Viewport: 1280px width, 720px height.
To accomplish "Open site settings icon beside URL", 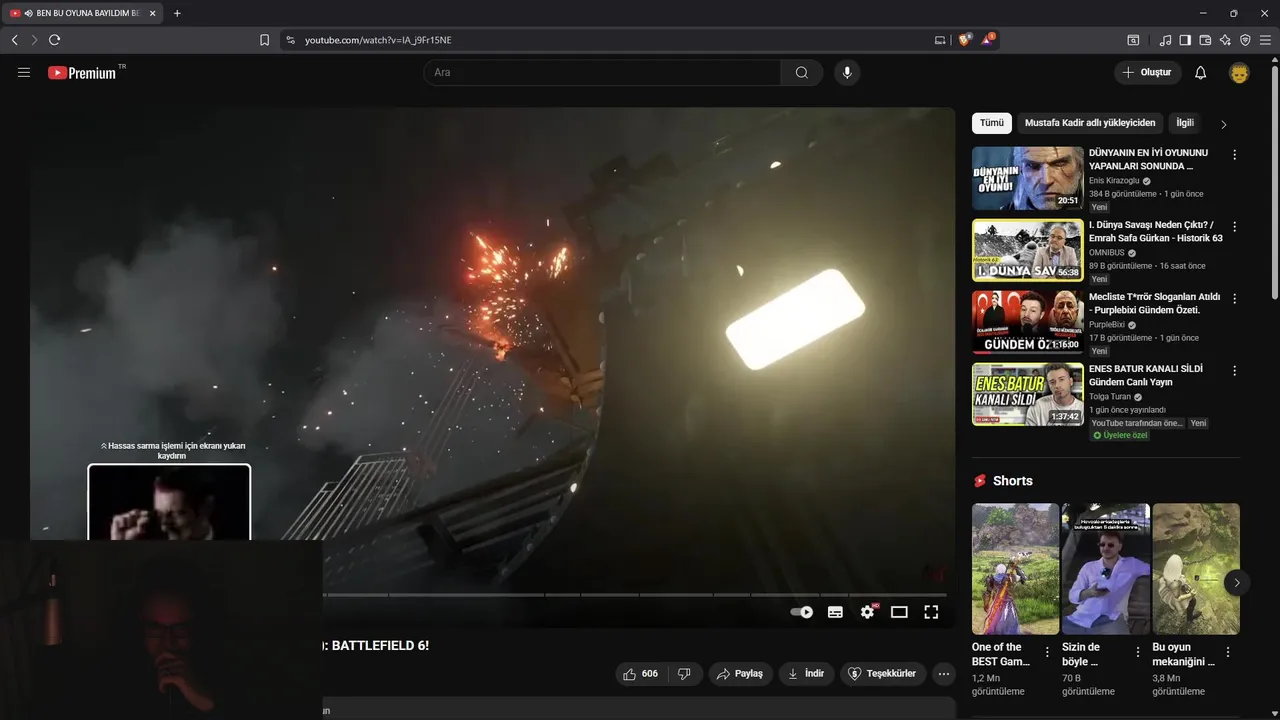I will (290, 40).
